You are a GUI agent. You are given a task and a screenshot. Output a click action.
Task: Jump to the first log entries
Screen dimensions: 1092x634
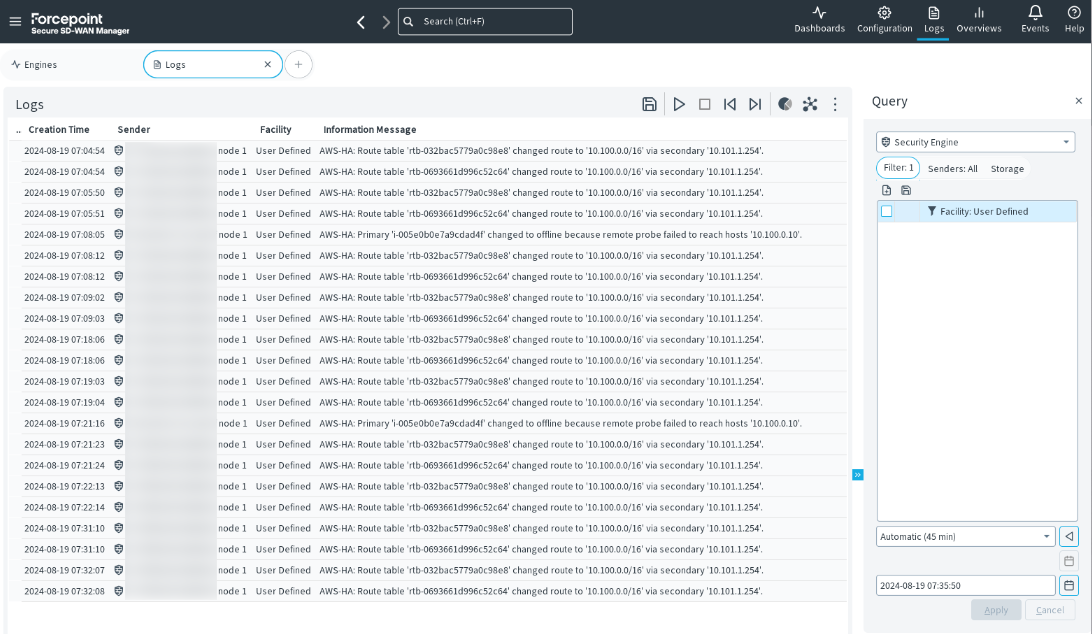[x=730, y=105]
